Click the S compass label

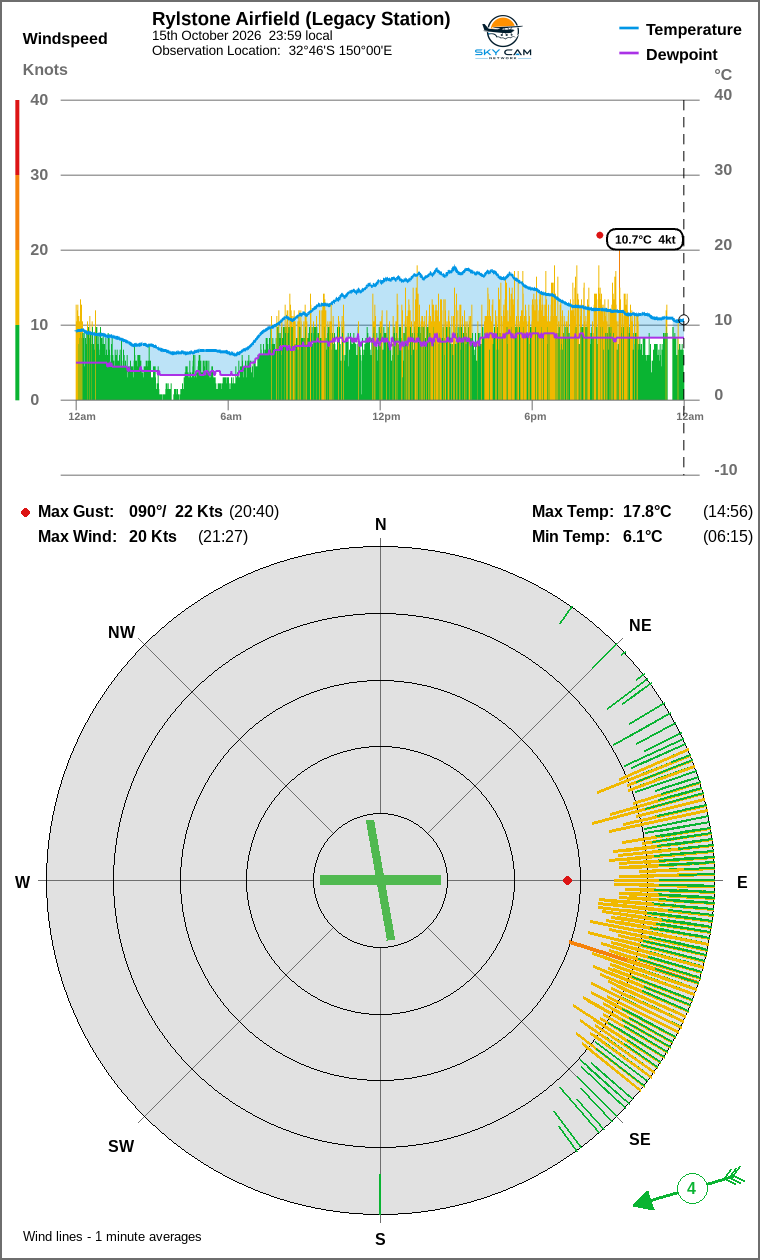click(x=380, y=1240)
